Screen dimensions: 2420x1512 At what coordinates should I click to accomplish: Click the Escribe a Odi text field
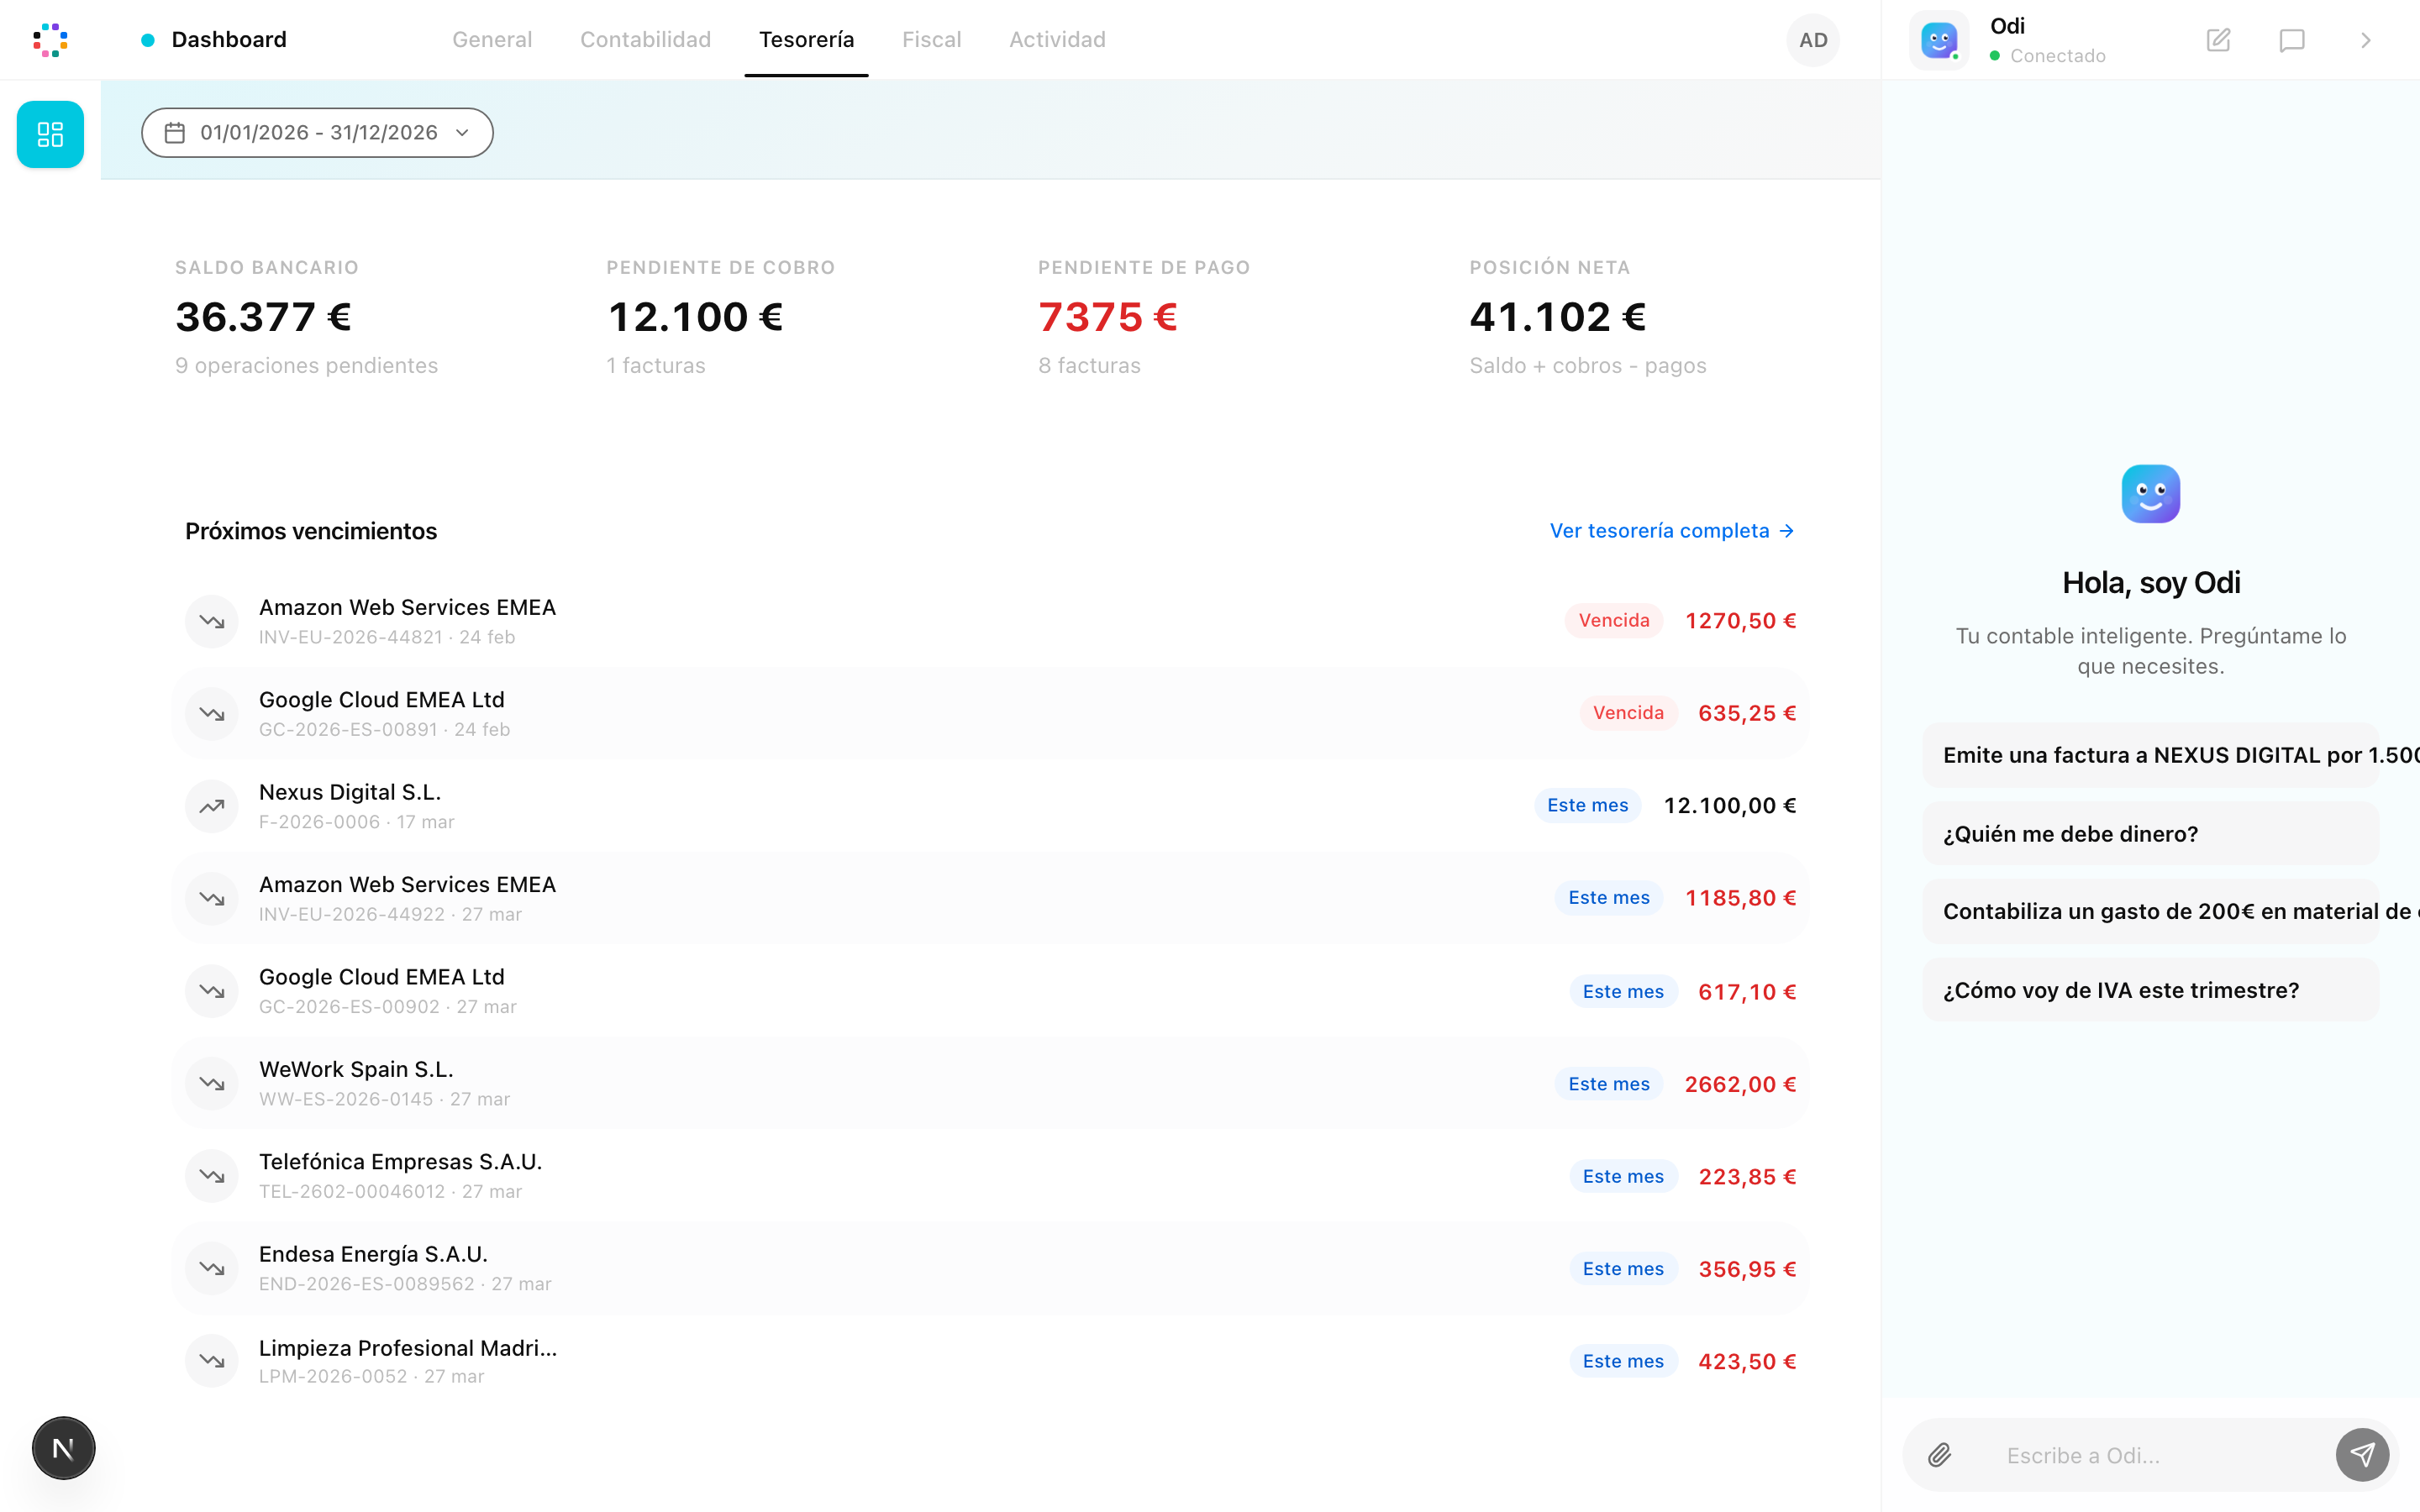2150,1455
